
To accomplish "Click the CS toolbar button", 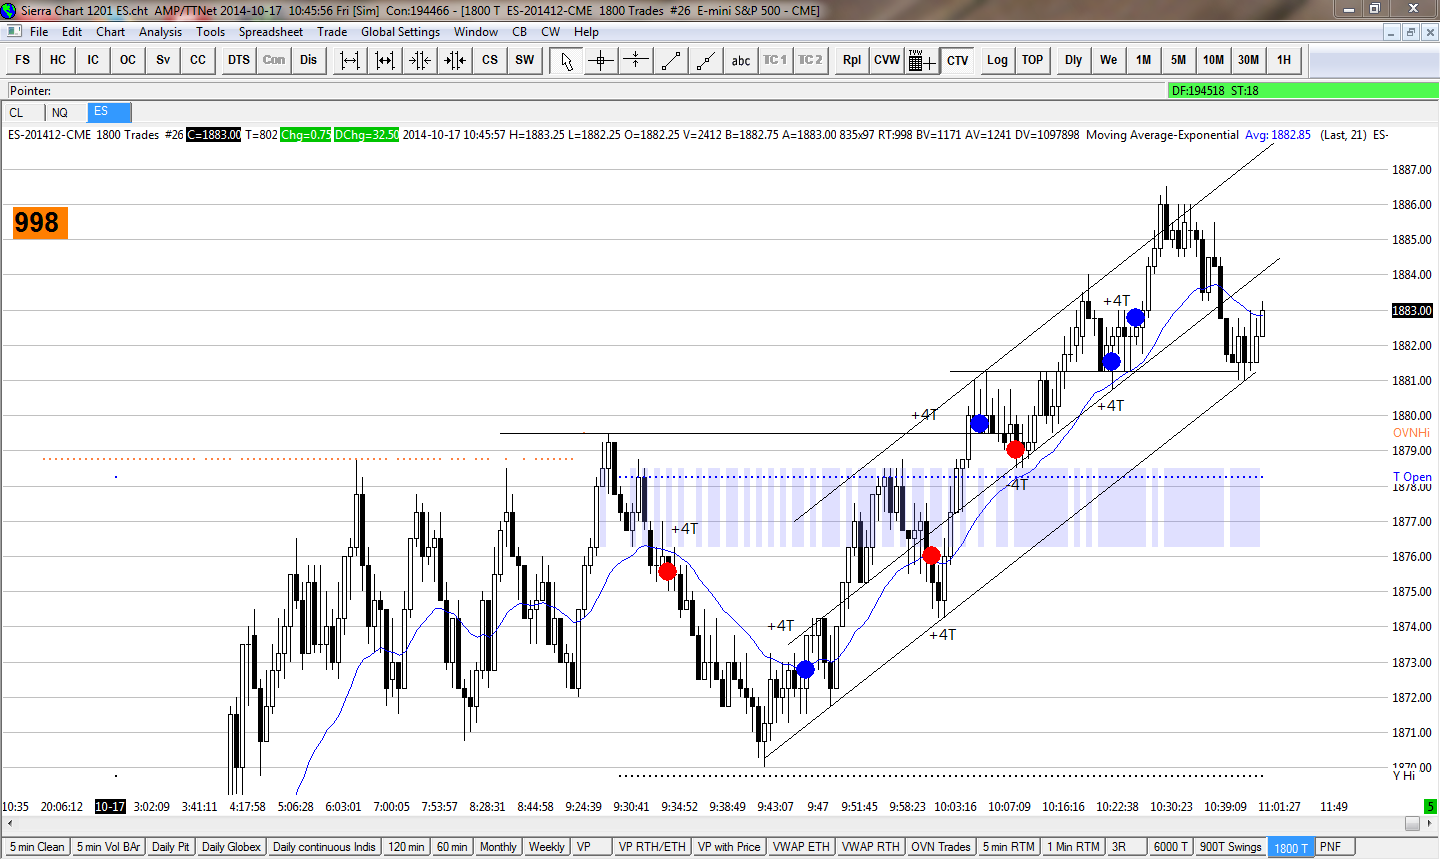I will coord(490,60).
